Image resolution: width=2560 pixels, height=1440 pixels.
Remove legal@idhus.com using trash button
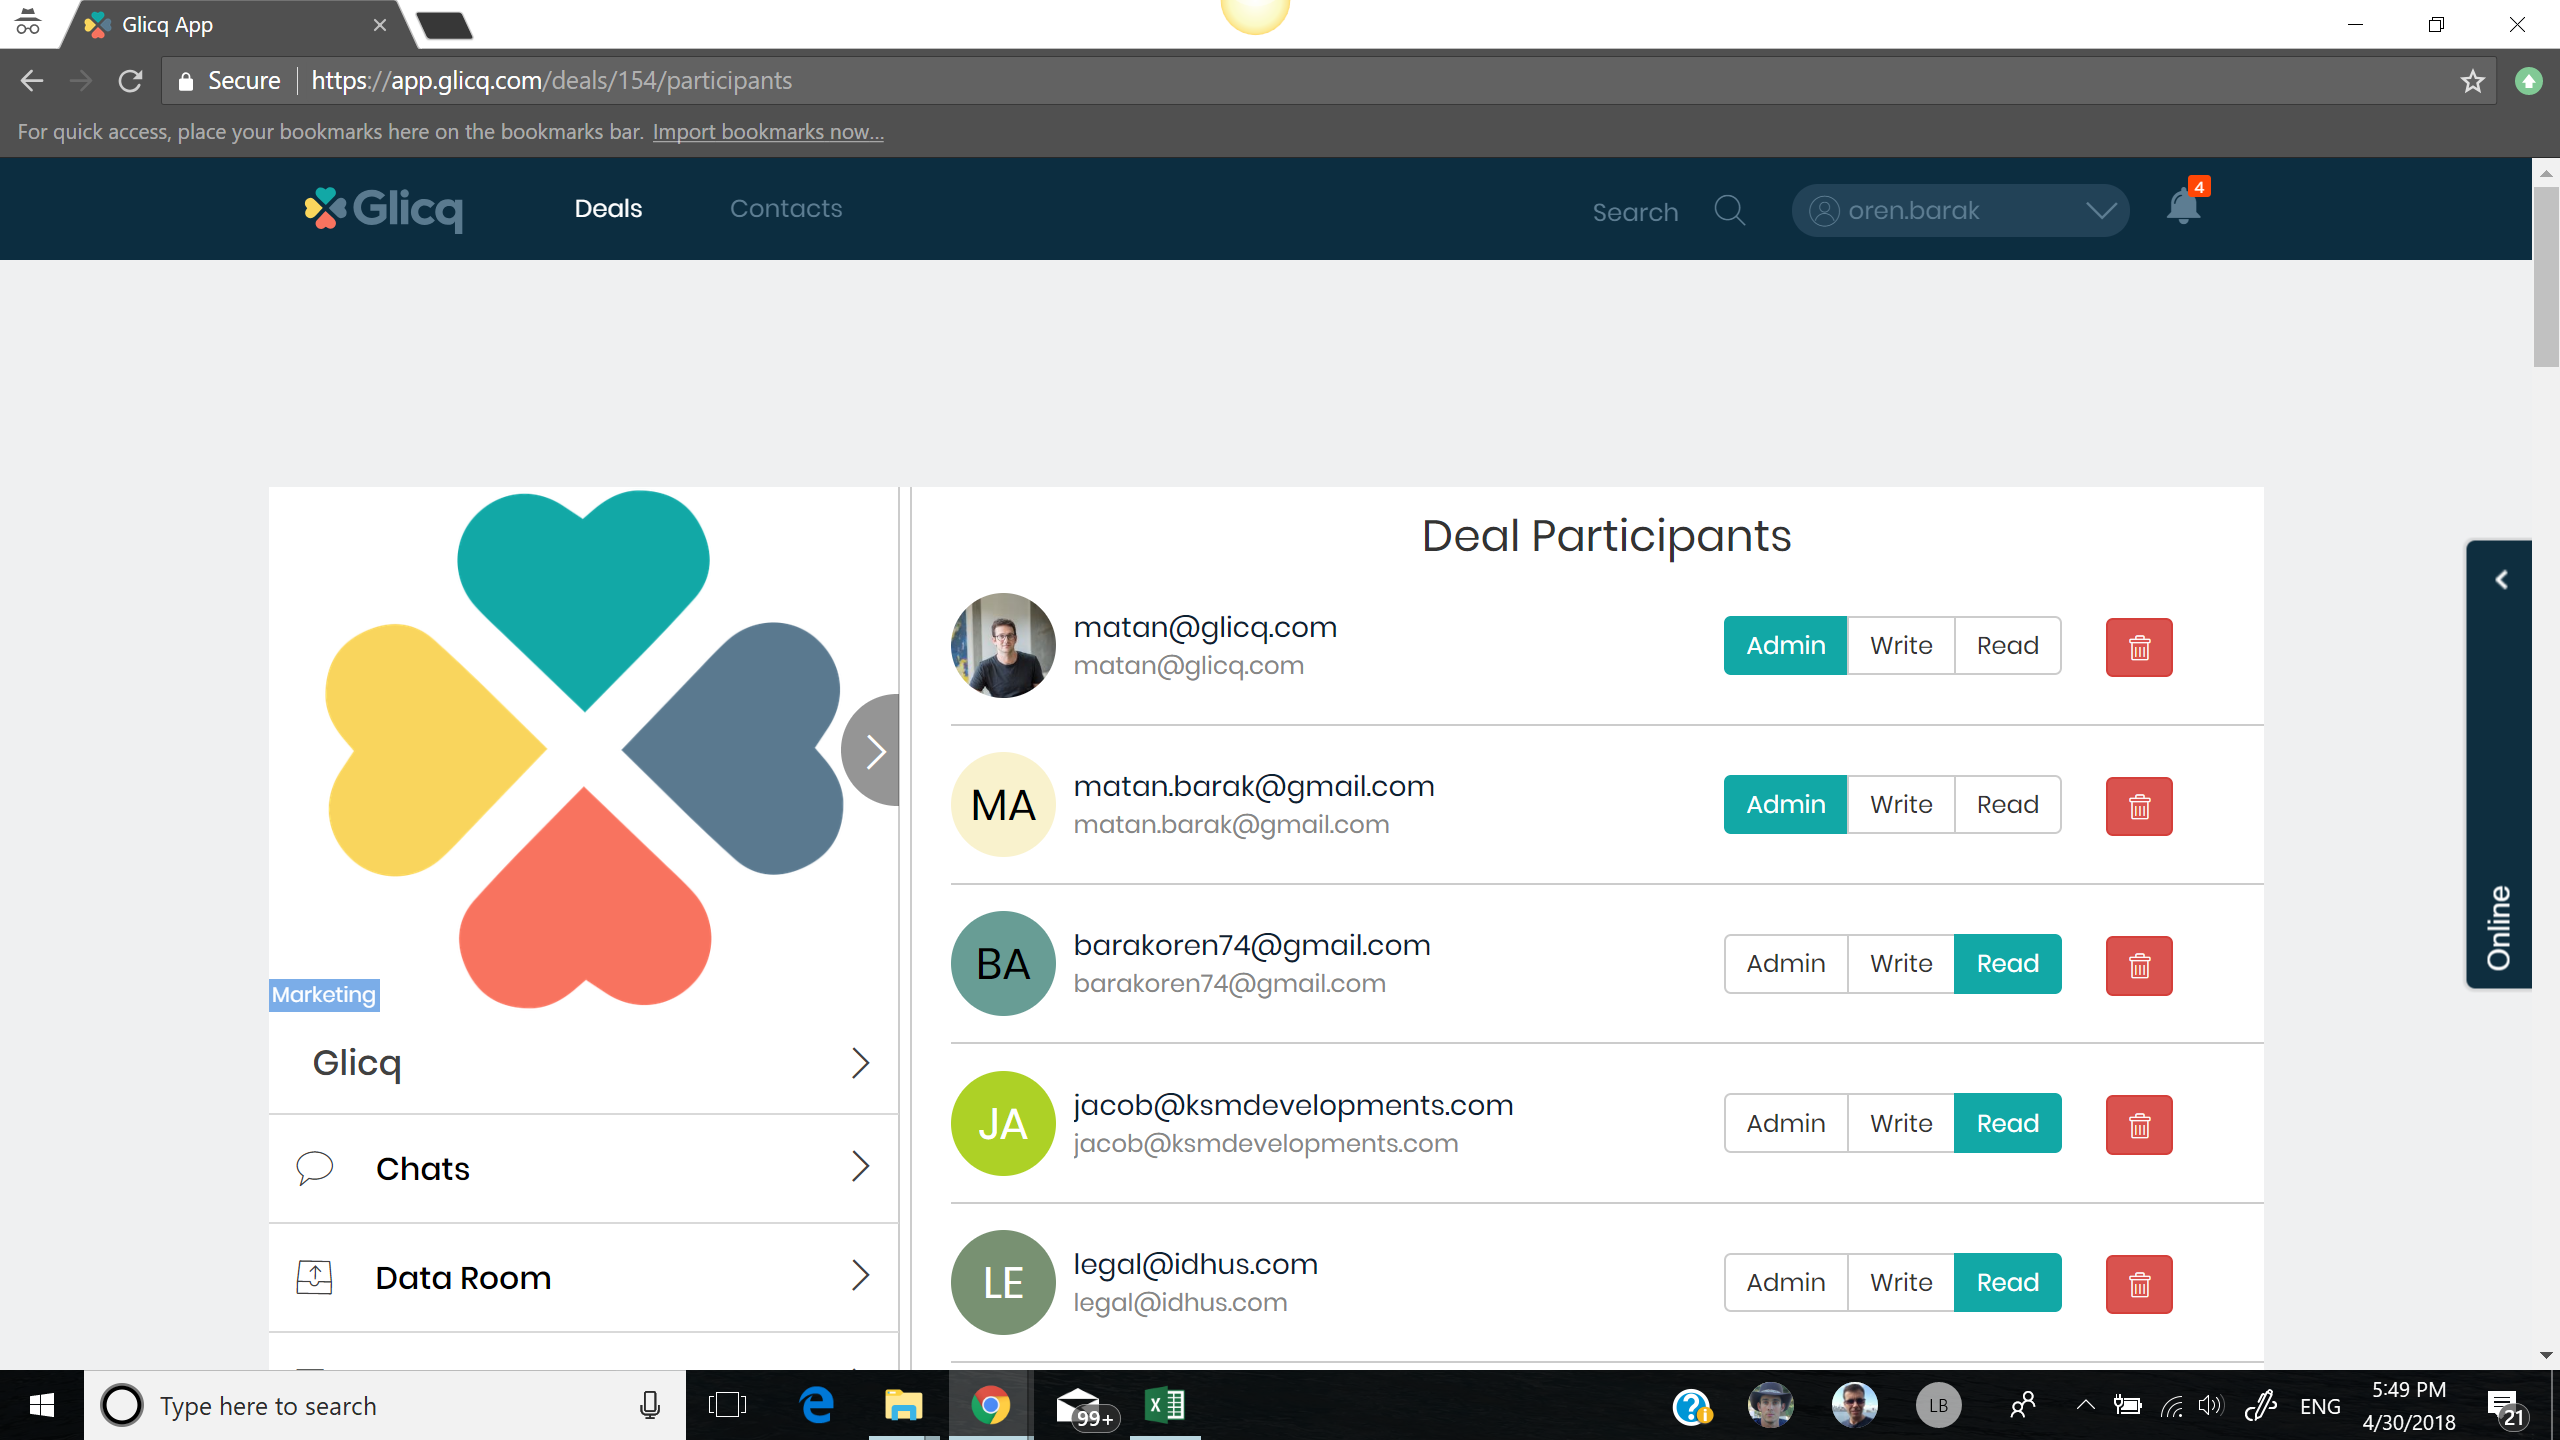[2138, 1284]
